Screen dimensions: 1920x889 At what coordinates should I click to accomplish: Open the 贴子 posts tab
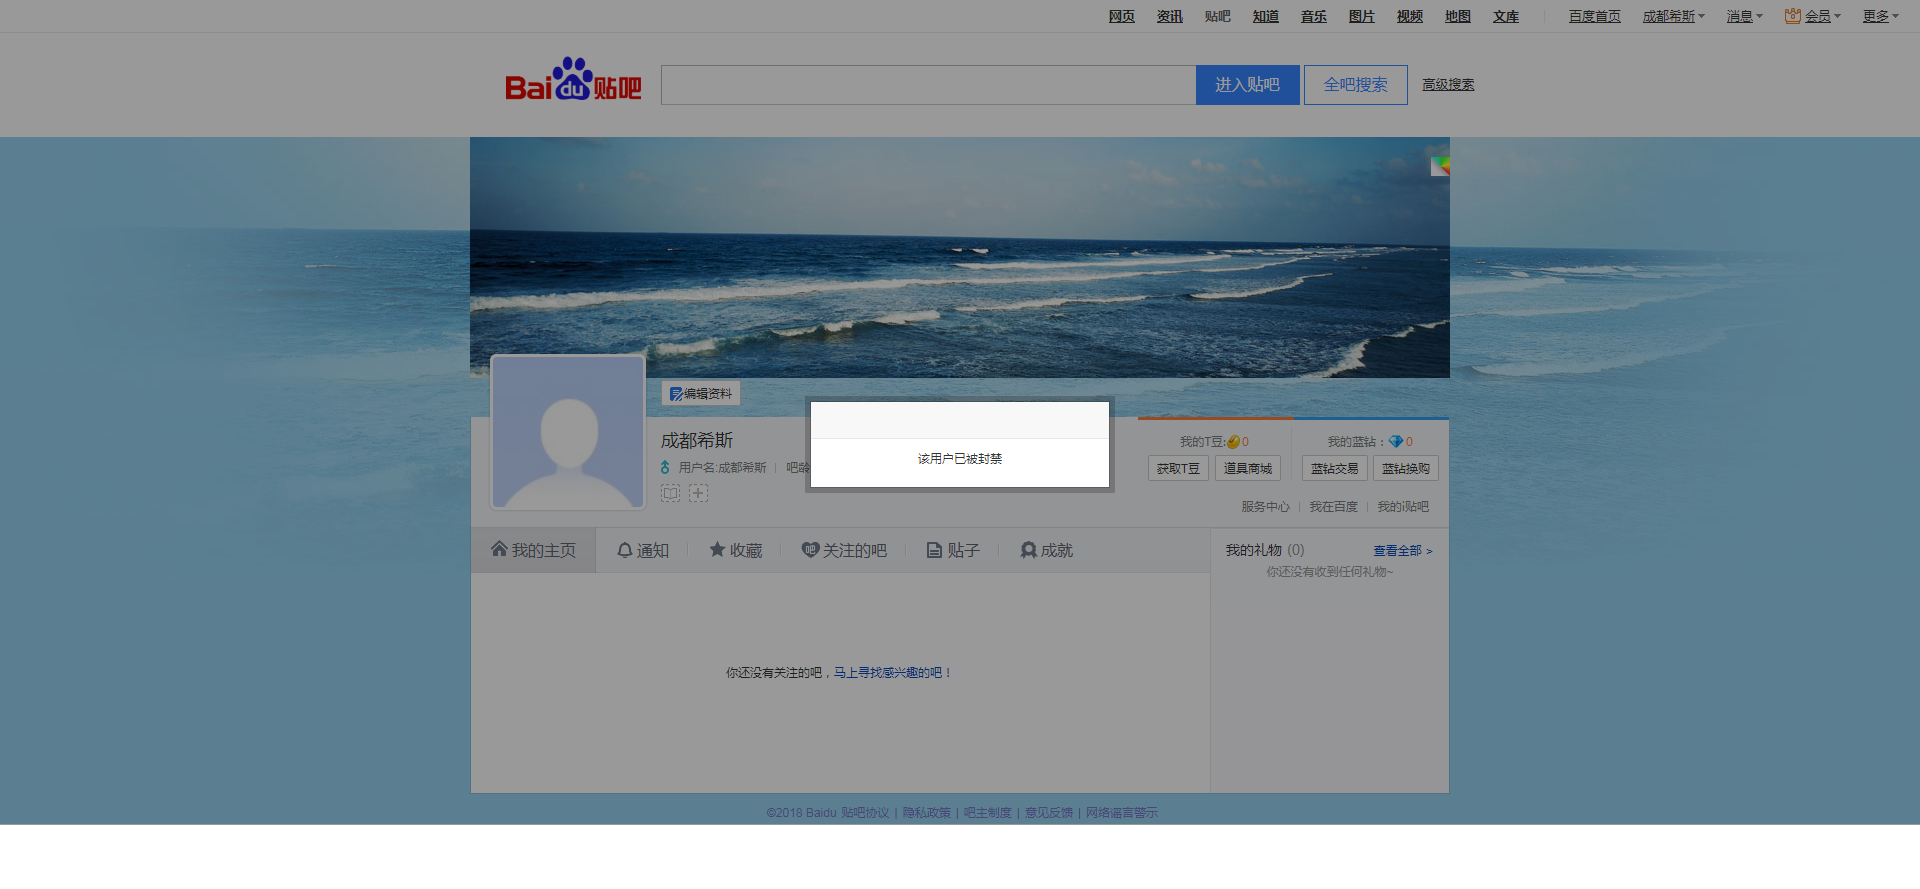click(953, 550)
